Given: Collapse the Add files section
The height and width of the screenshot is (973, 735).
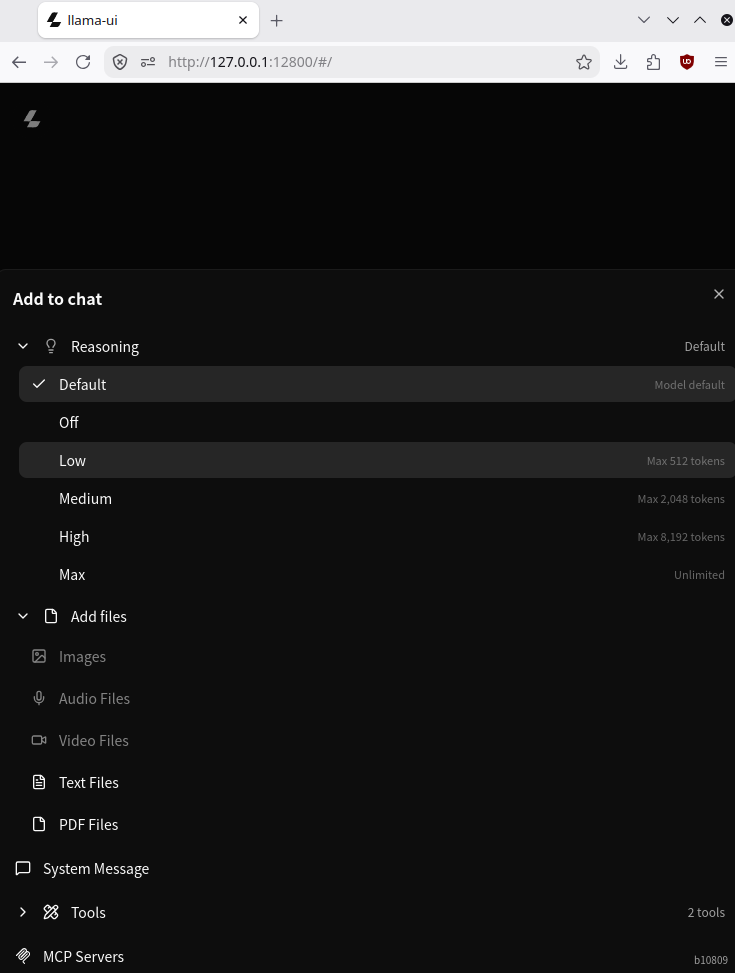Looking at the screenshot, I should (x=23, y=616).
